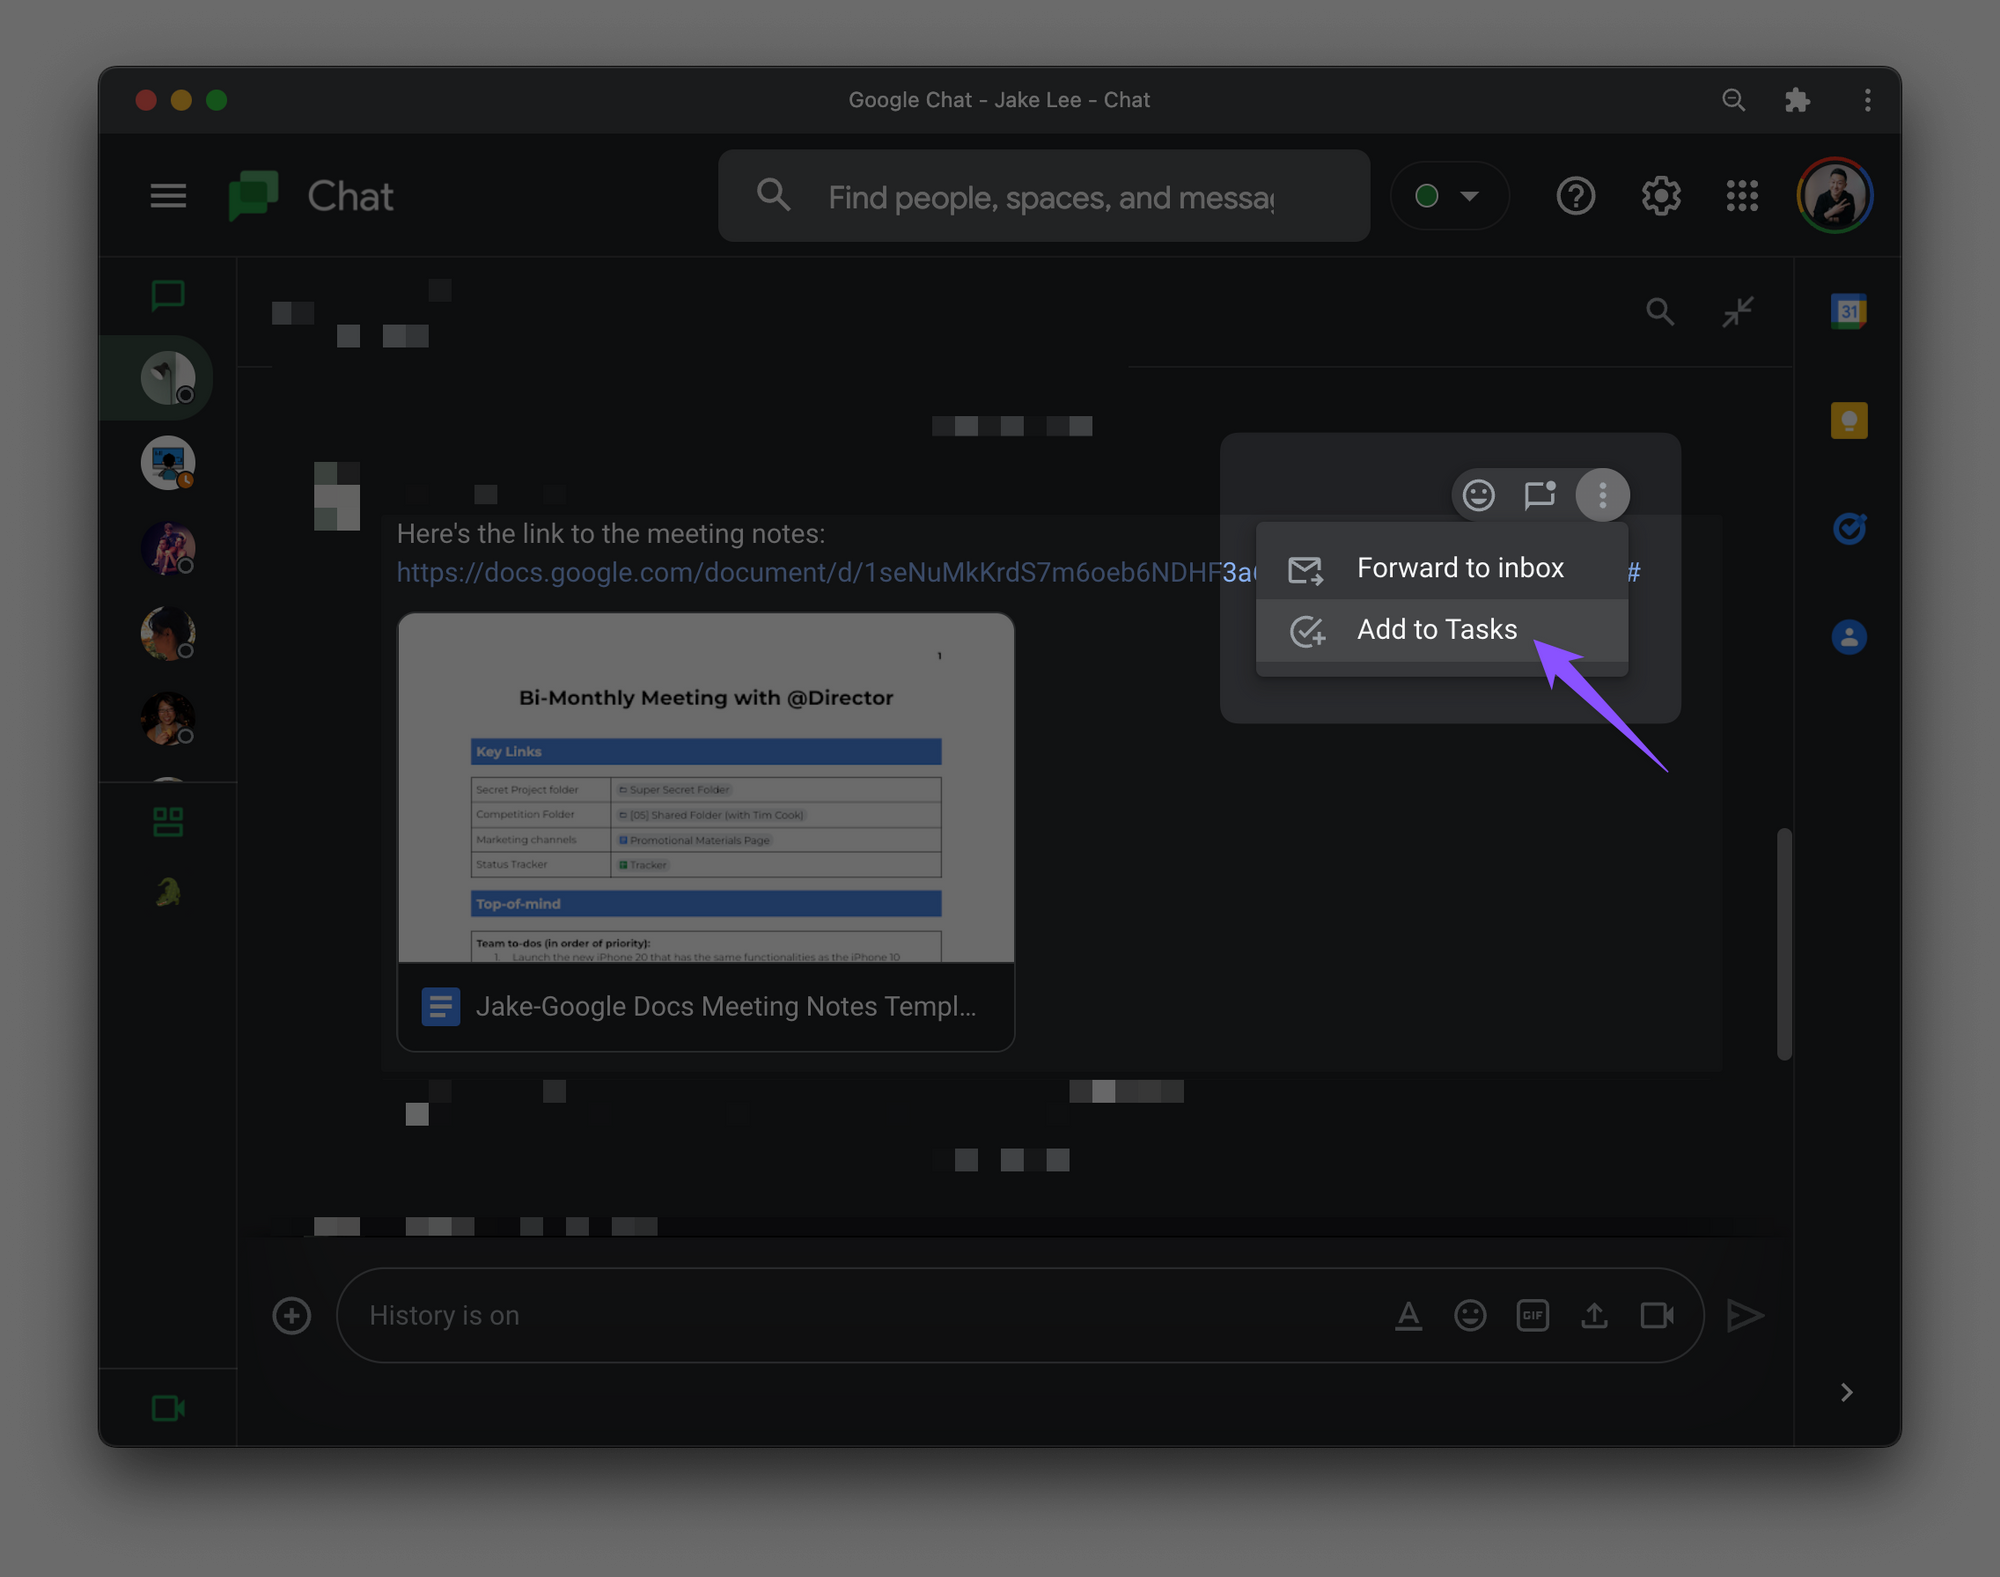Collapse the conversation view with arrows icon
The height and width of the screenshot is (1577, 2000).
1738,312
